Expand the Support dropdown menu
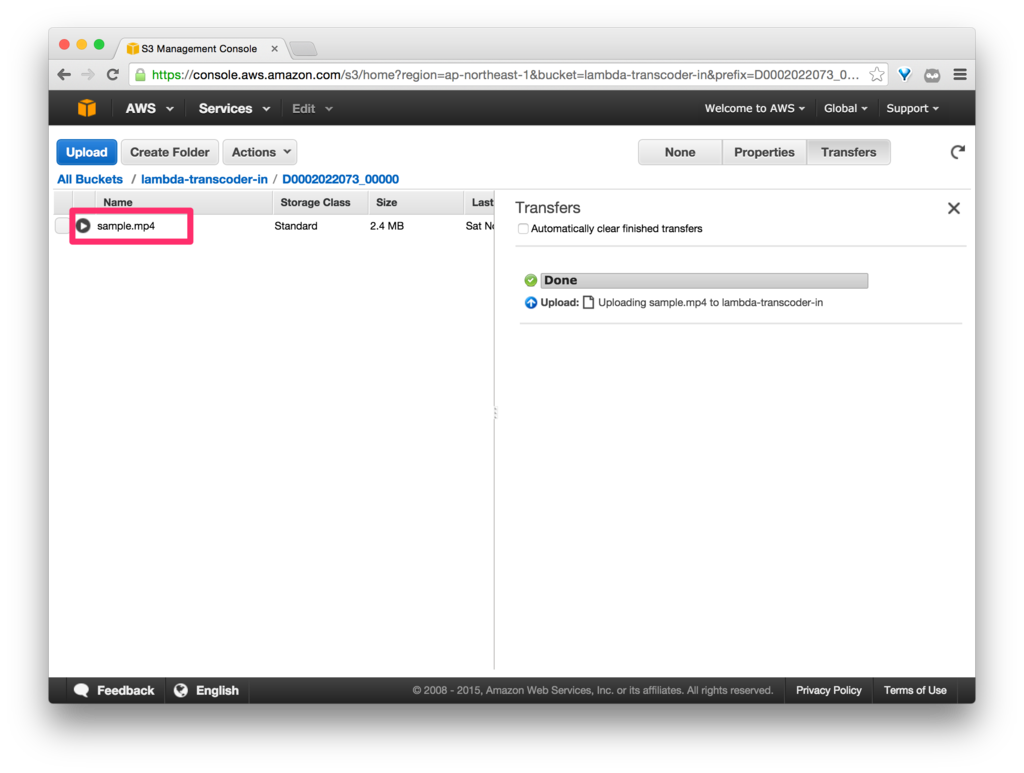The height and width of the screenshot is (773, 1024). pyautogui.click(x=912, y=108)
